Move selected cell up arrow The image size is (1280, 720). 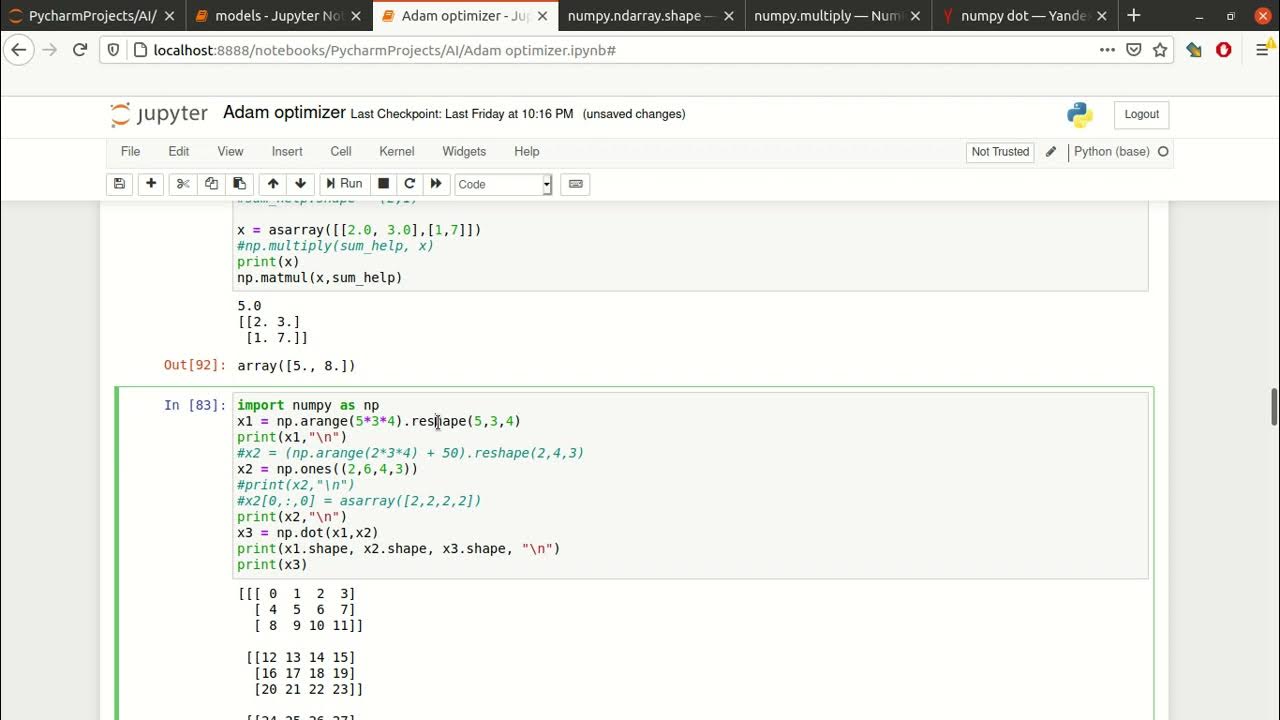pyautogui.click(x=272, y=184)
